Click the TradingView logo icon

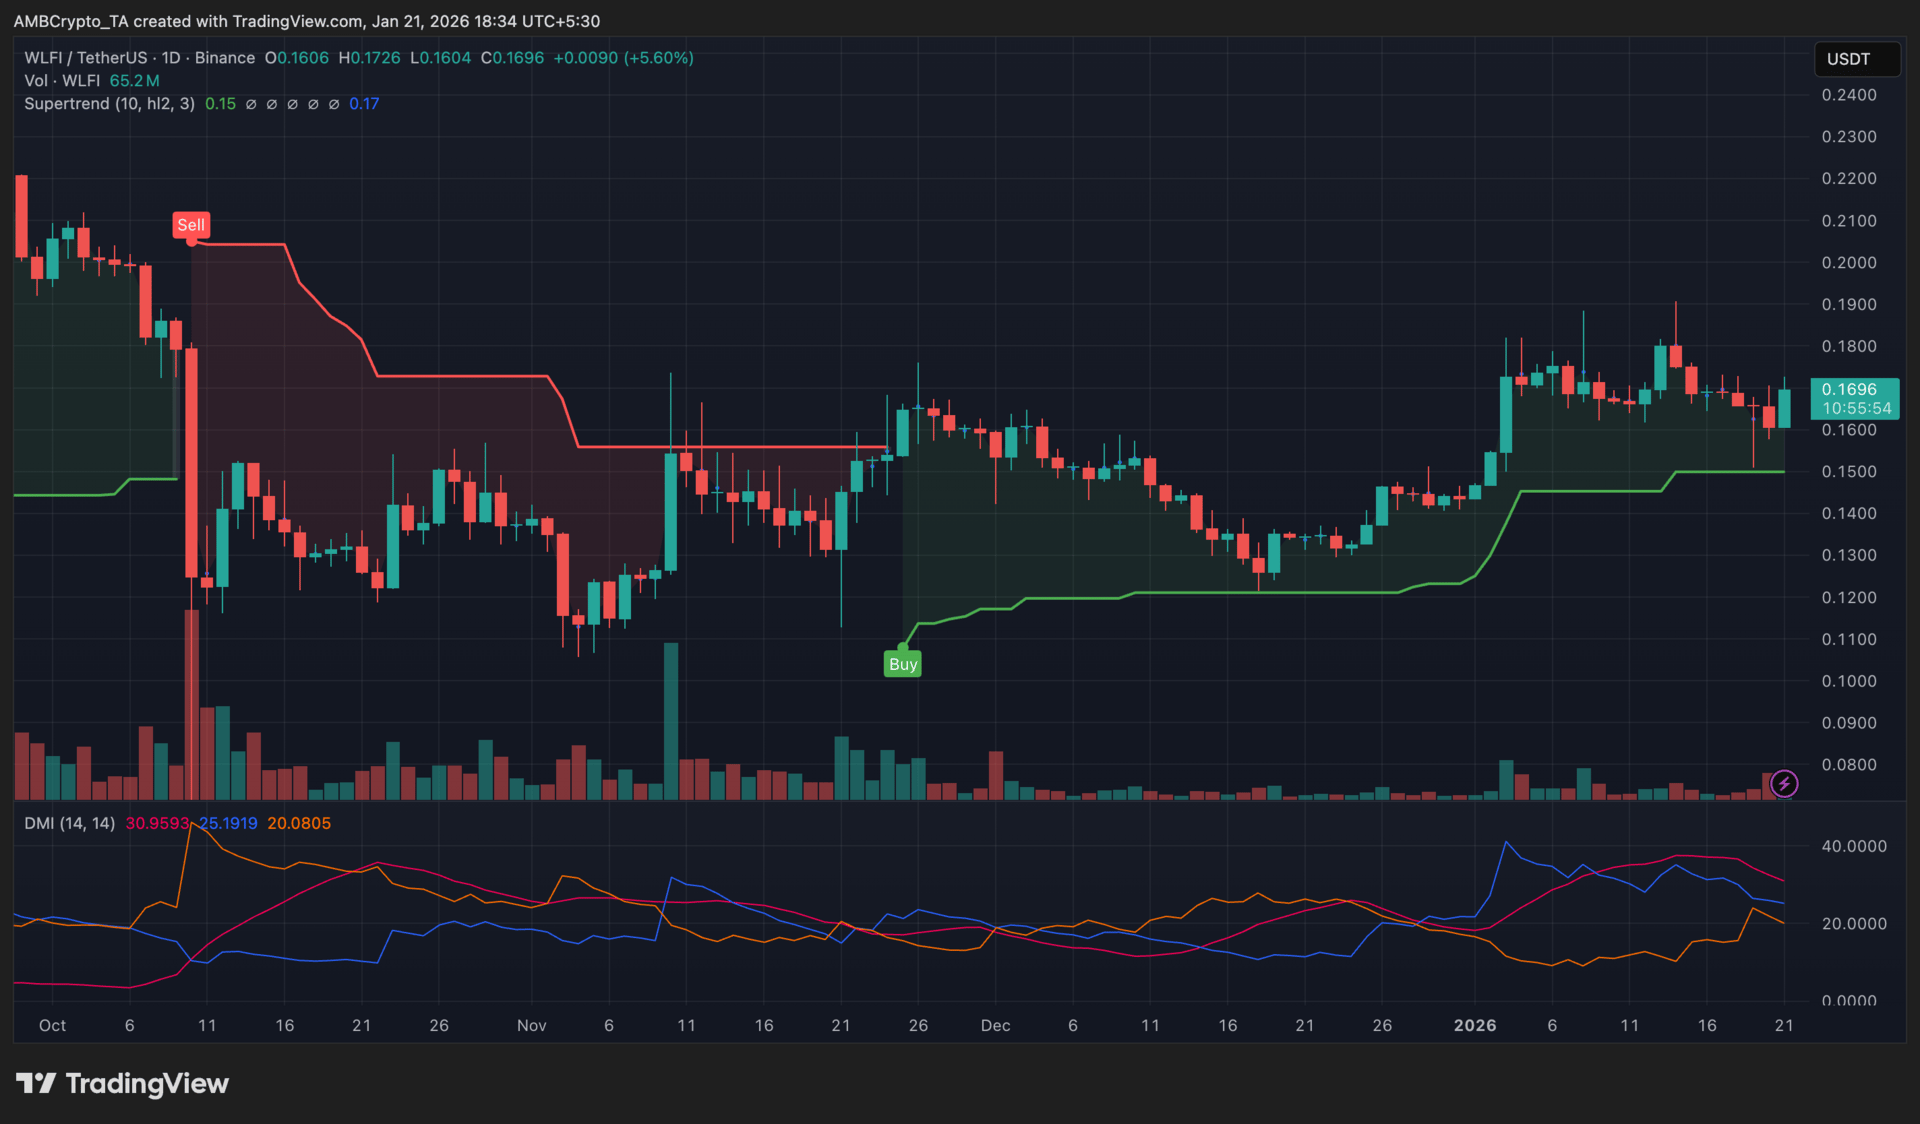(x=35, y=1083)
